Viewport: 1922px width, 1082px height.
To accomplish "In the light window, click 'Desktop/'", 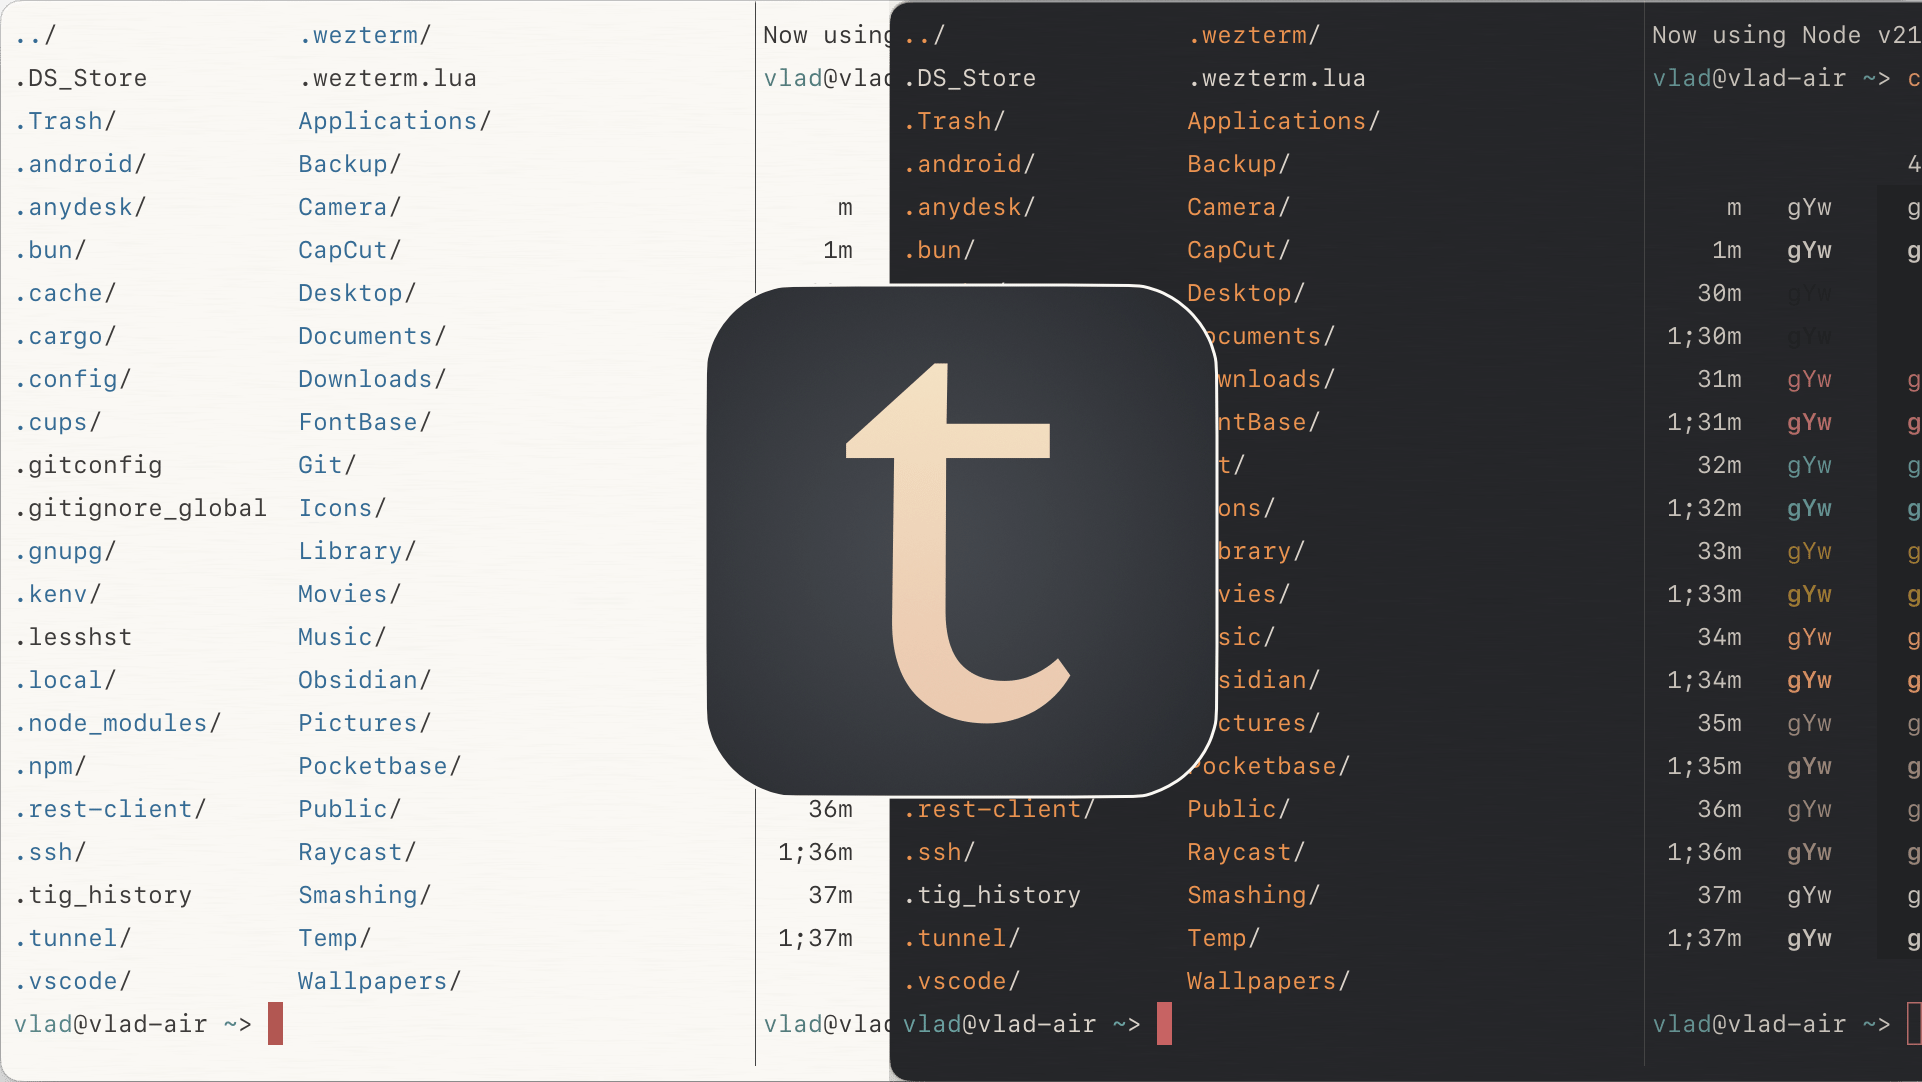I will 357,293.
